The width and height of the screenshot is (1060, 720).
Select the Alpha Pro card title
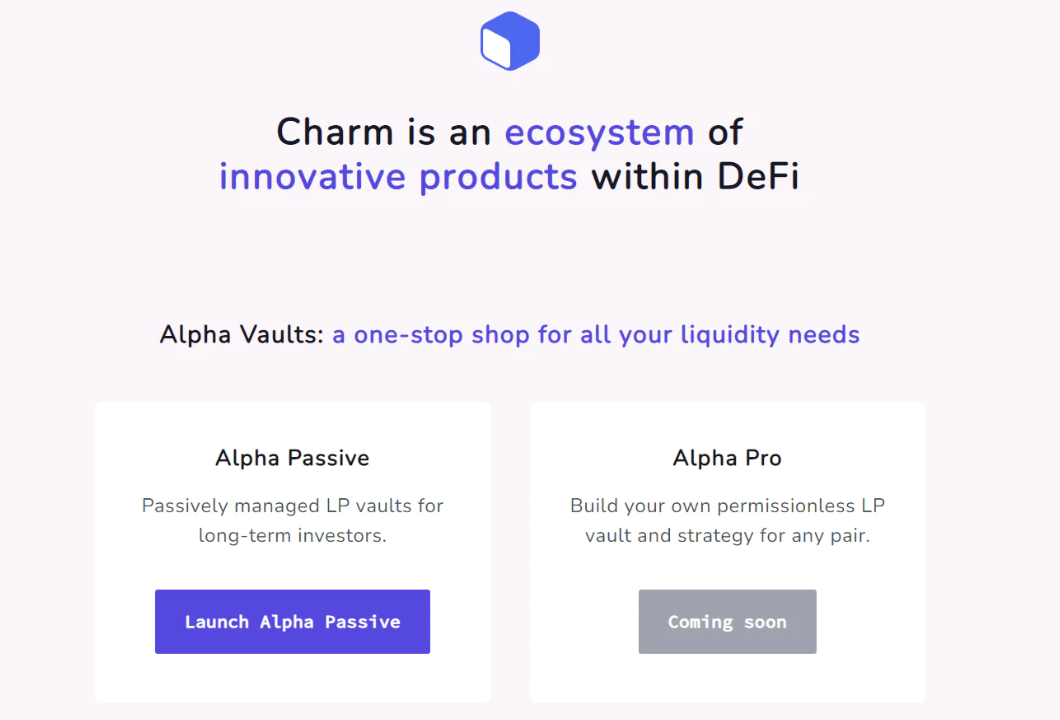pyautogui.click(x=727, y=458)
